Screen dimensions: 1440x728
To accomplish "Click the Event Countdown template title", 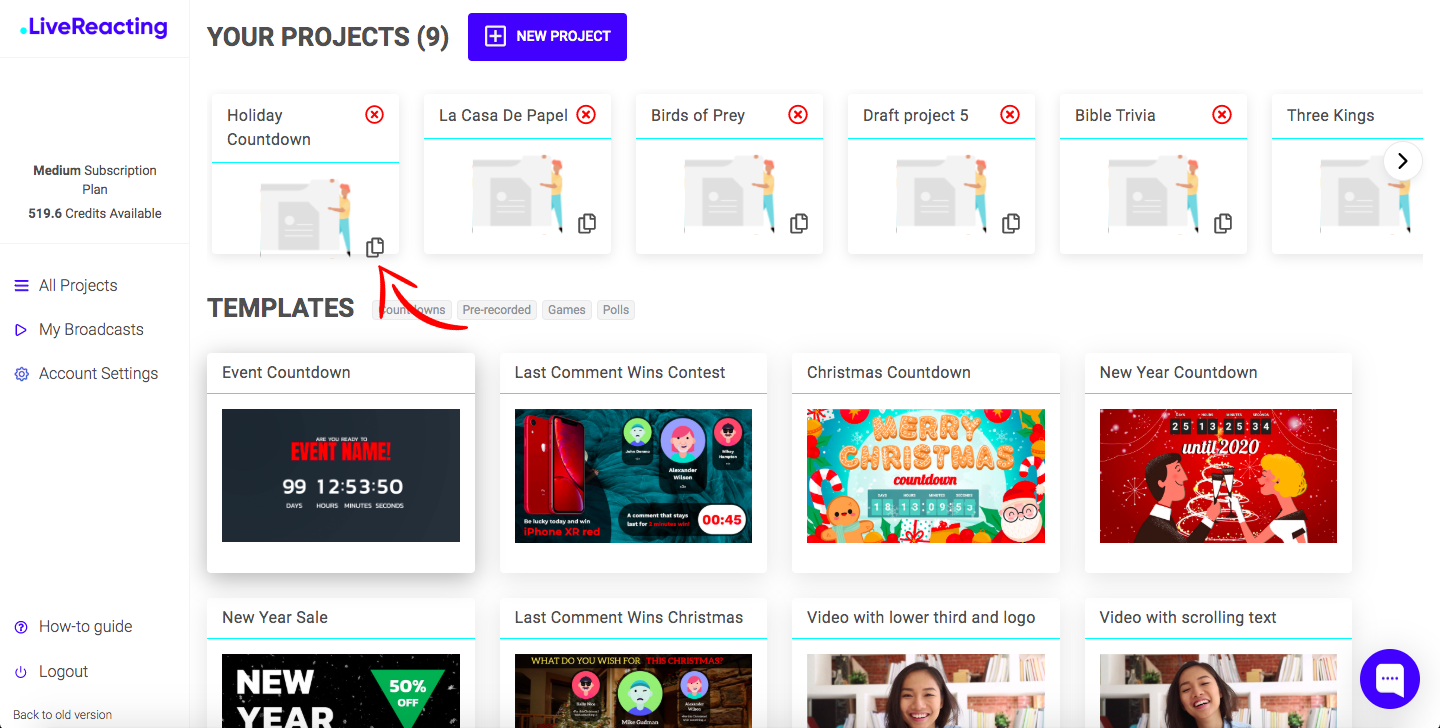I will [286, 372].
